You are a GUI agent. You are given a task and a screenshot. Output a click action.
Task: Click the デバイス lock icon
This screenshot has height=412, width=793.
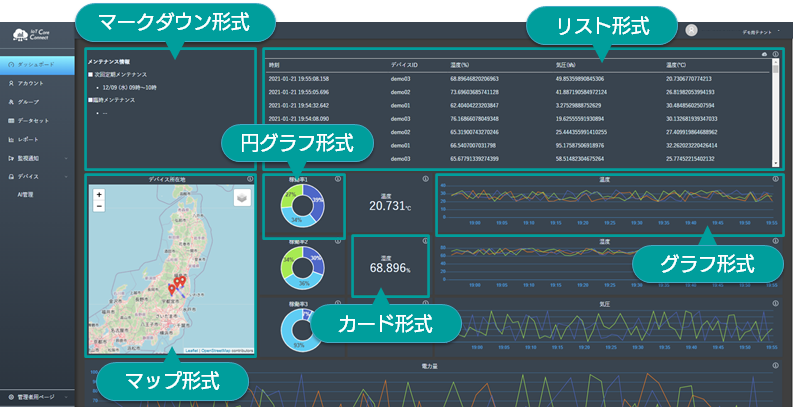click(x=11, y=176)
